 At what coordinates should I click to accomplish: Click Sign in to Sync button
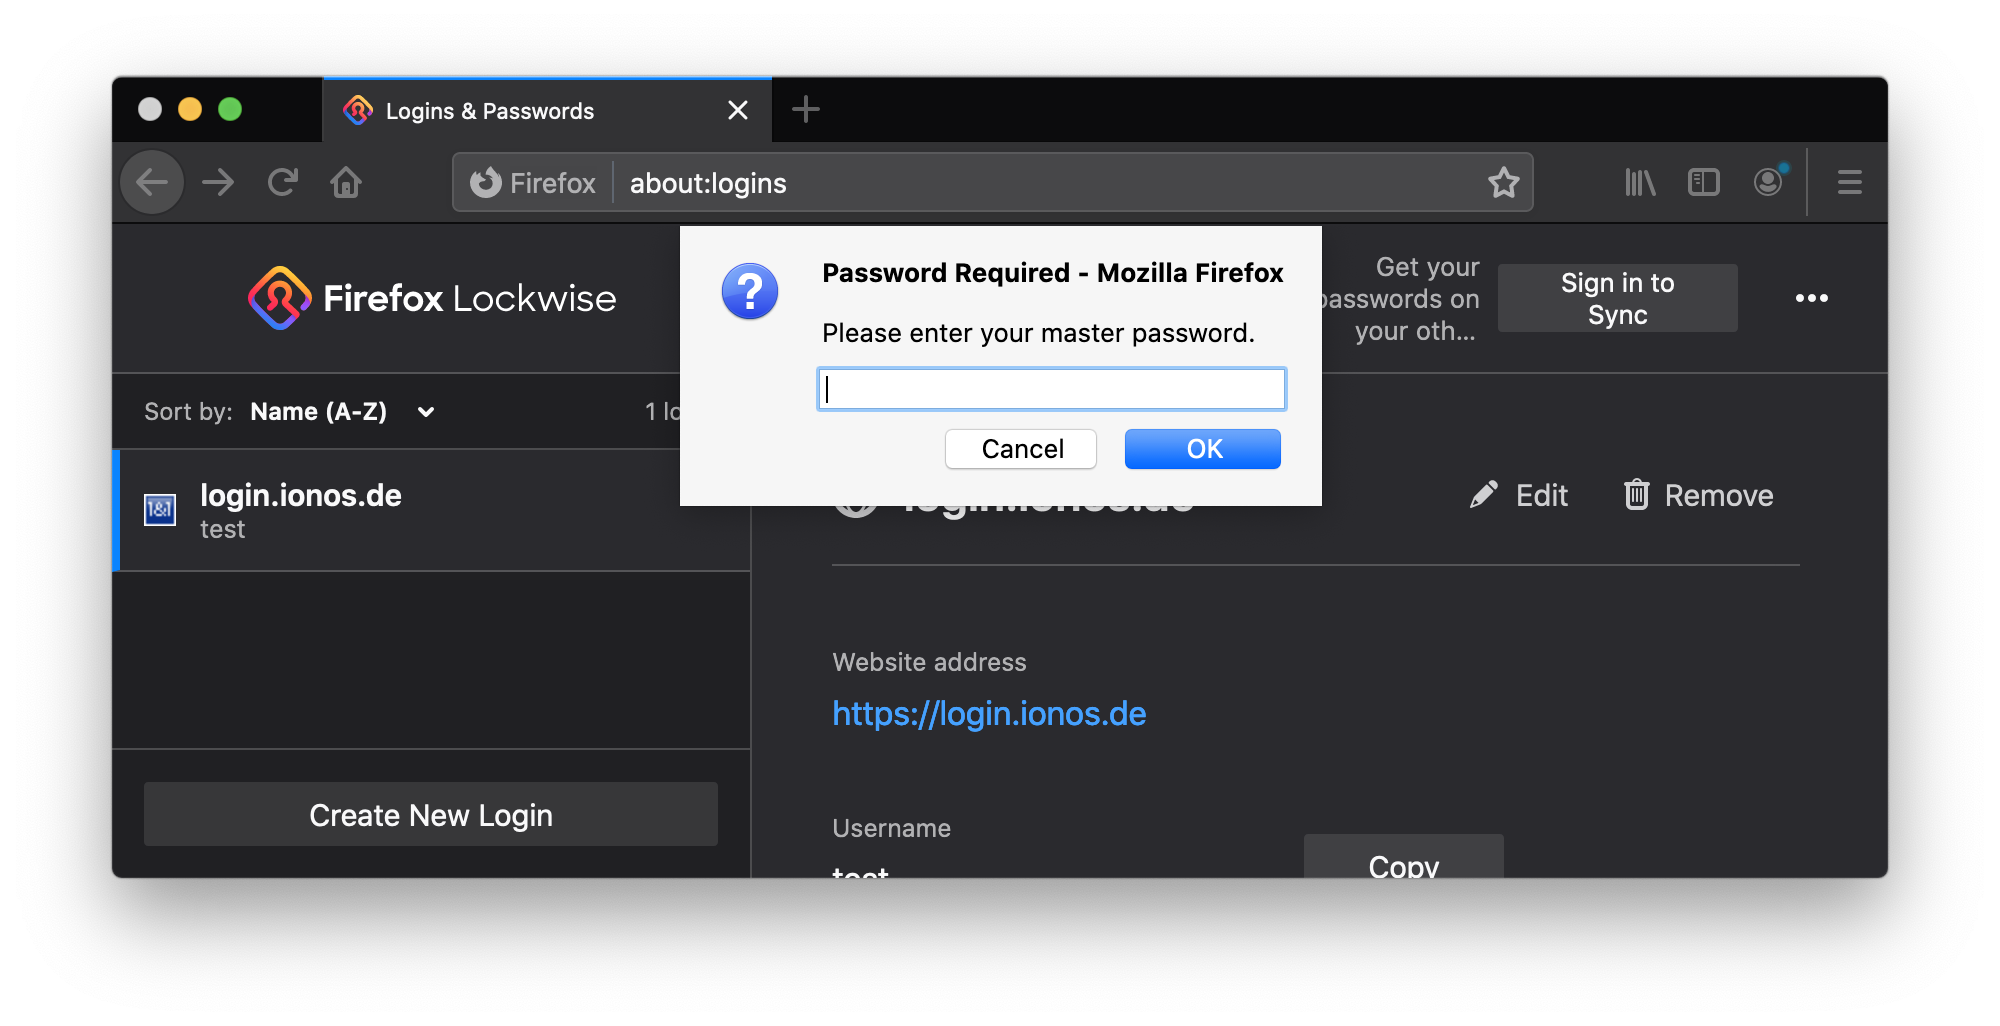click(1618, 298)
